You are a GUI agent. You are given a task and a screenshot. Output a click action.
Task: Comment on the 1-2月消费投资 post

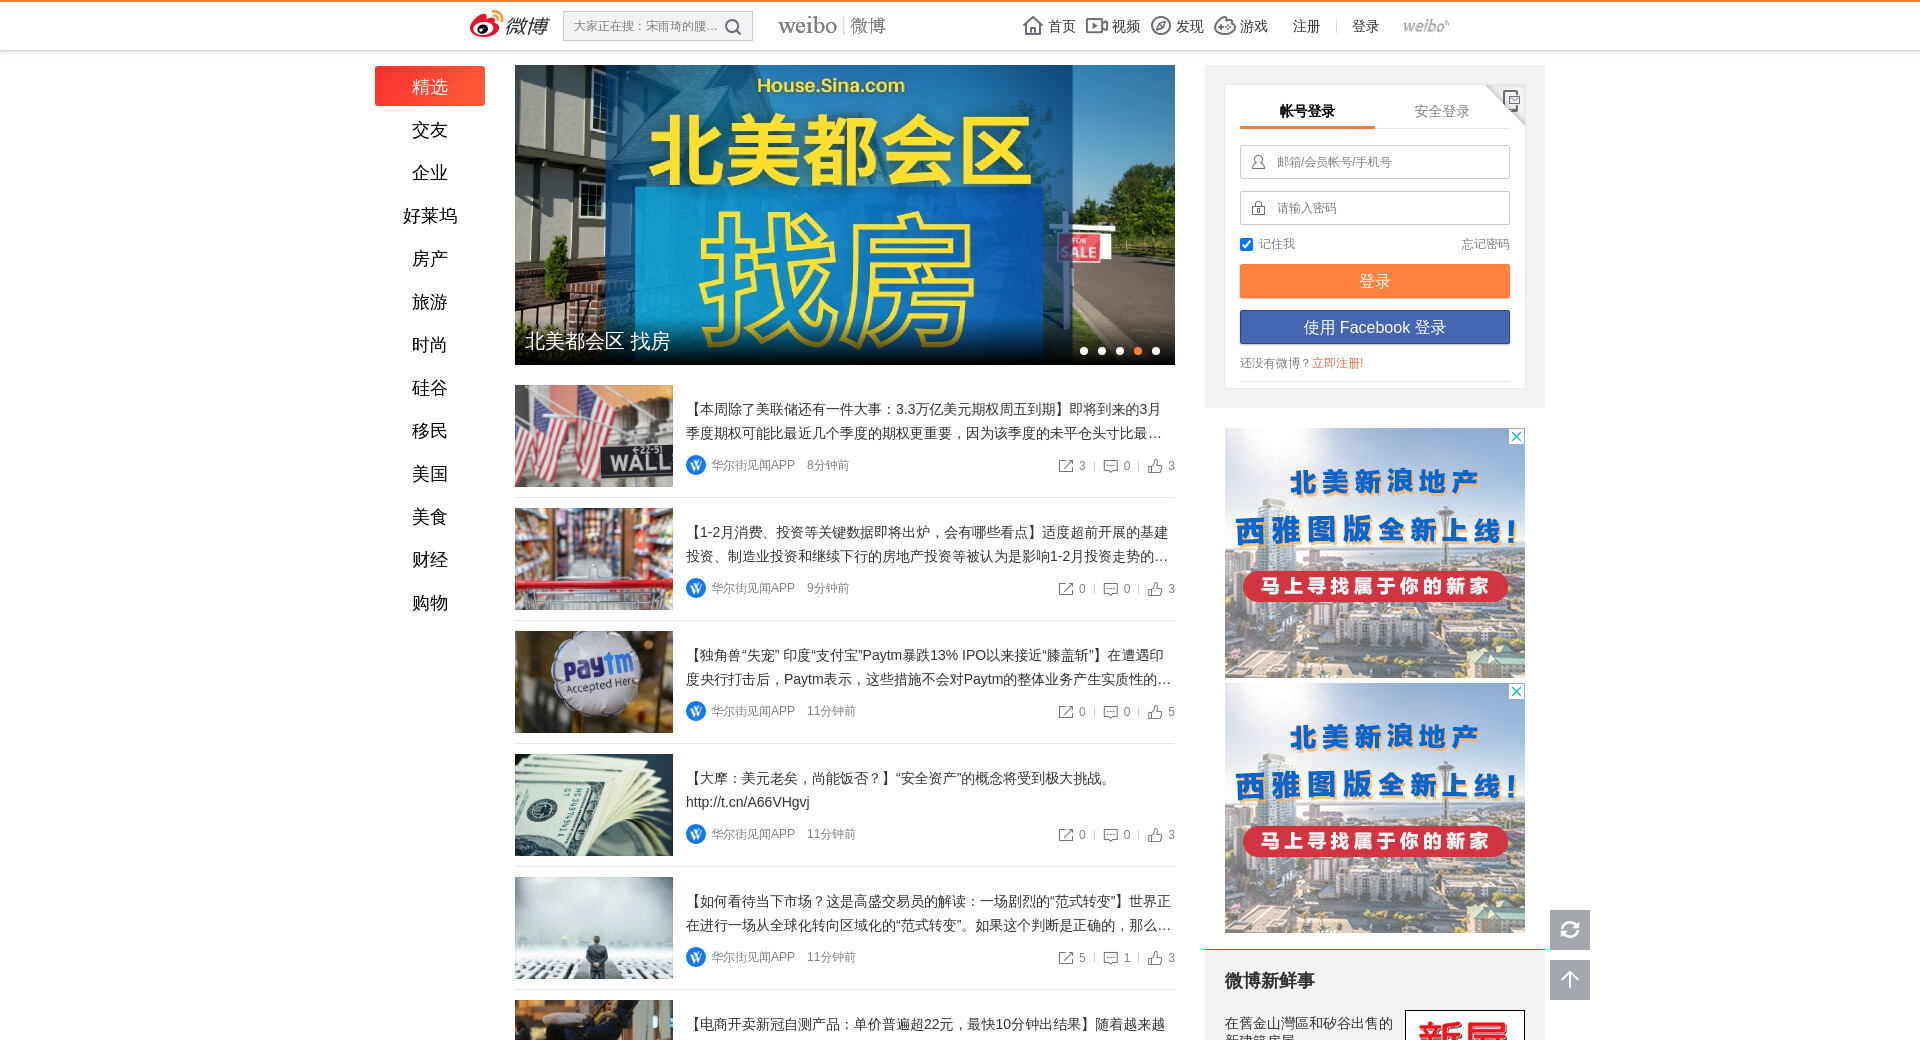[1117, 589]
